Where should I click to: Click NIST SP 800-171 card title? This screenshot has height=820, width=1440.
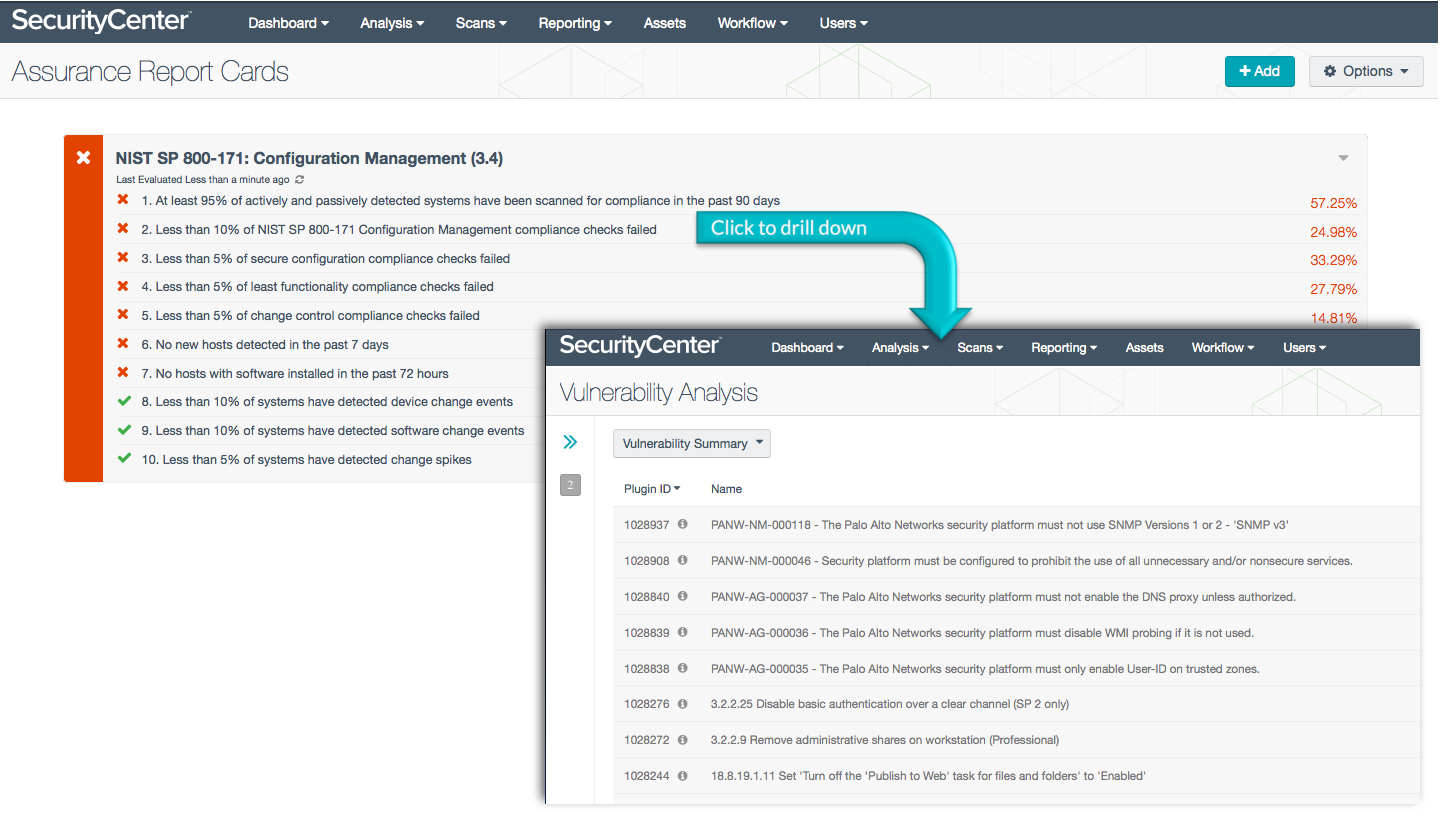pyautogui.click(x=309, y=158)
